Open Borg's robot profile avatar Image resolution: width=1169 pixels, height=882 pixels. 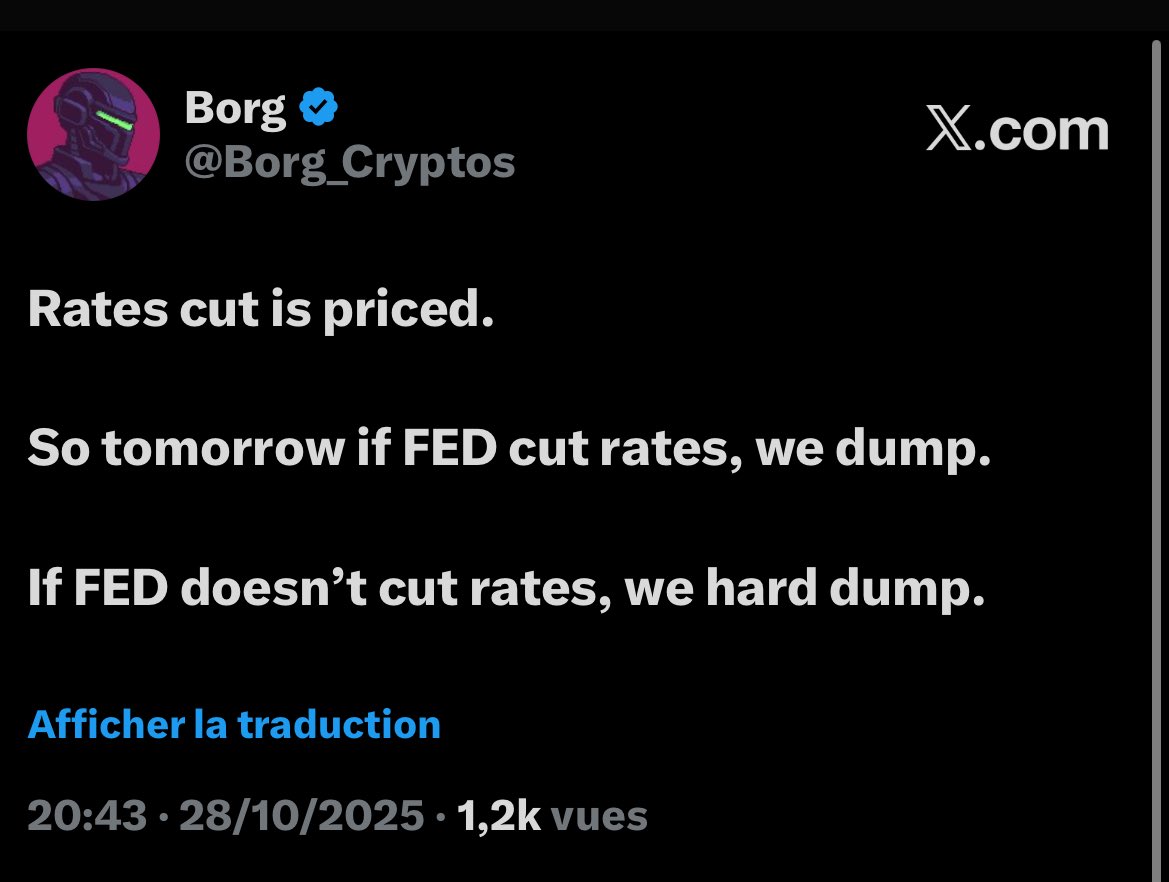click(93, 135)
